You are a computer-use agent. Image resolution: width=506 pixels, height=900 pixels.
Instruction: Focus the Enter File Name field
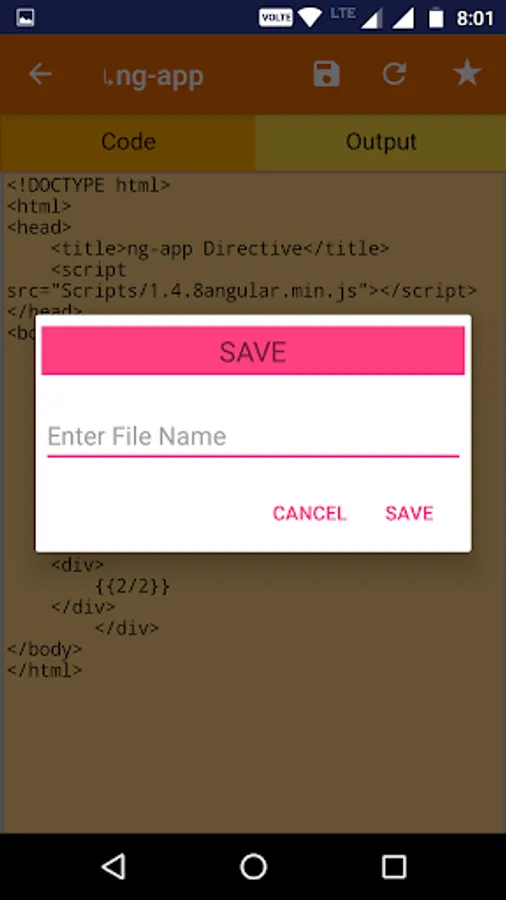pos(253,437)
